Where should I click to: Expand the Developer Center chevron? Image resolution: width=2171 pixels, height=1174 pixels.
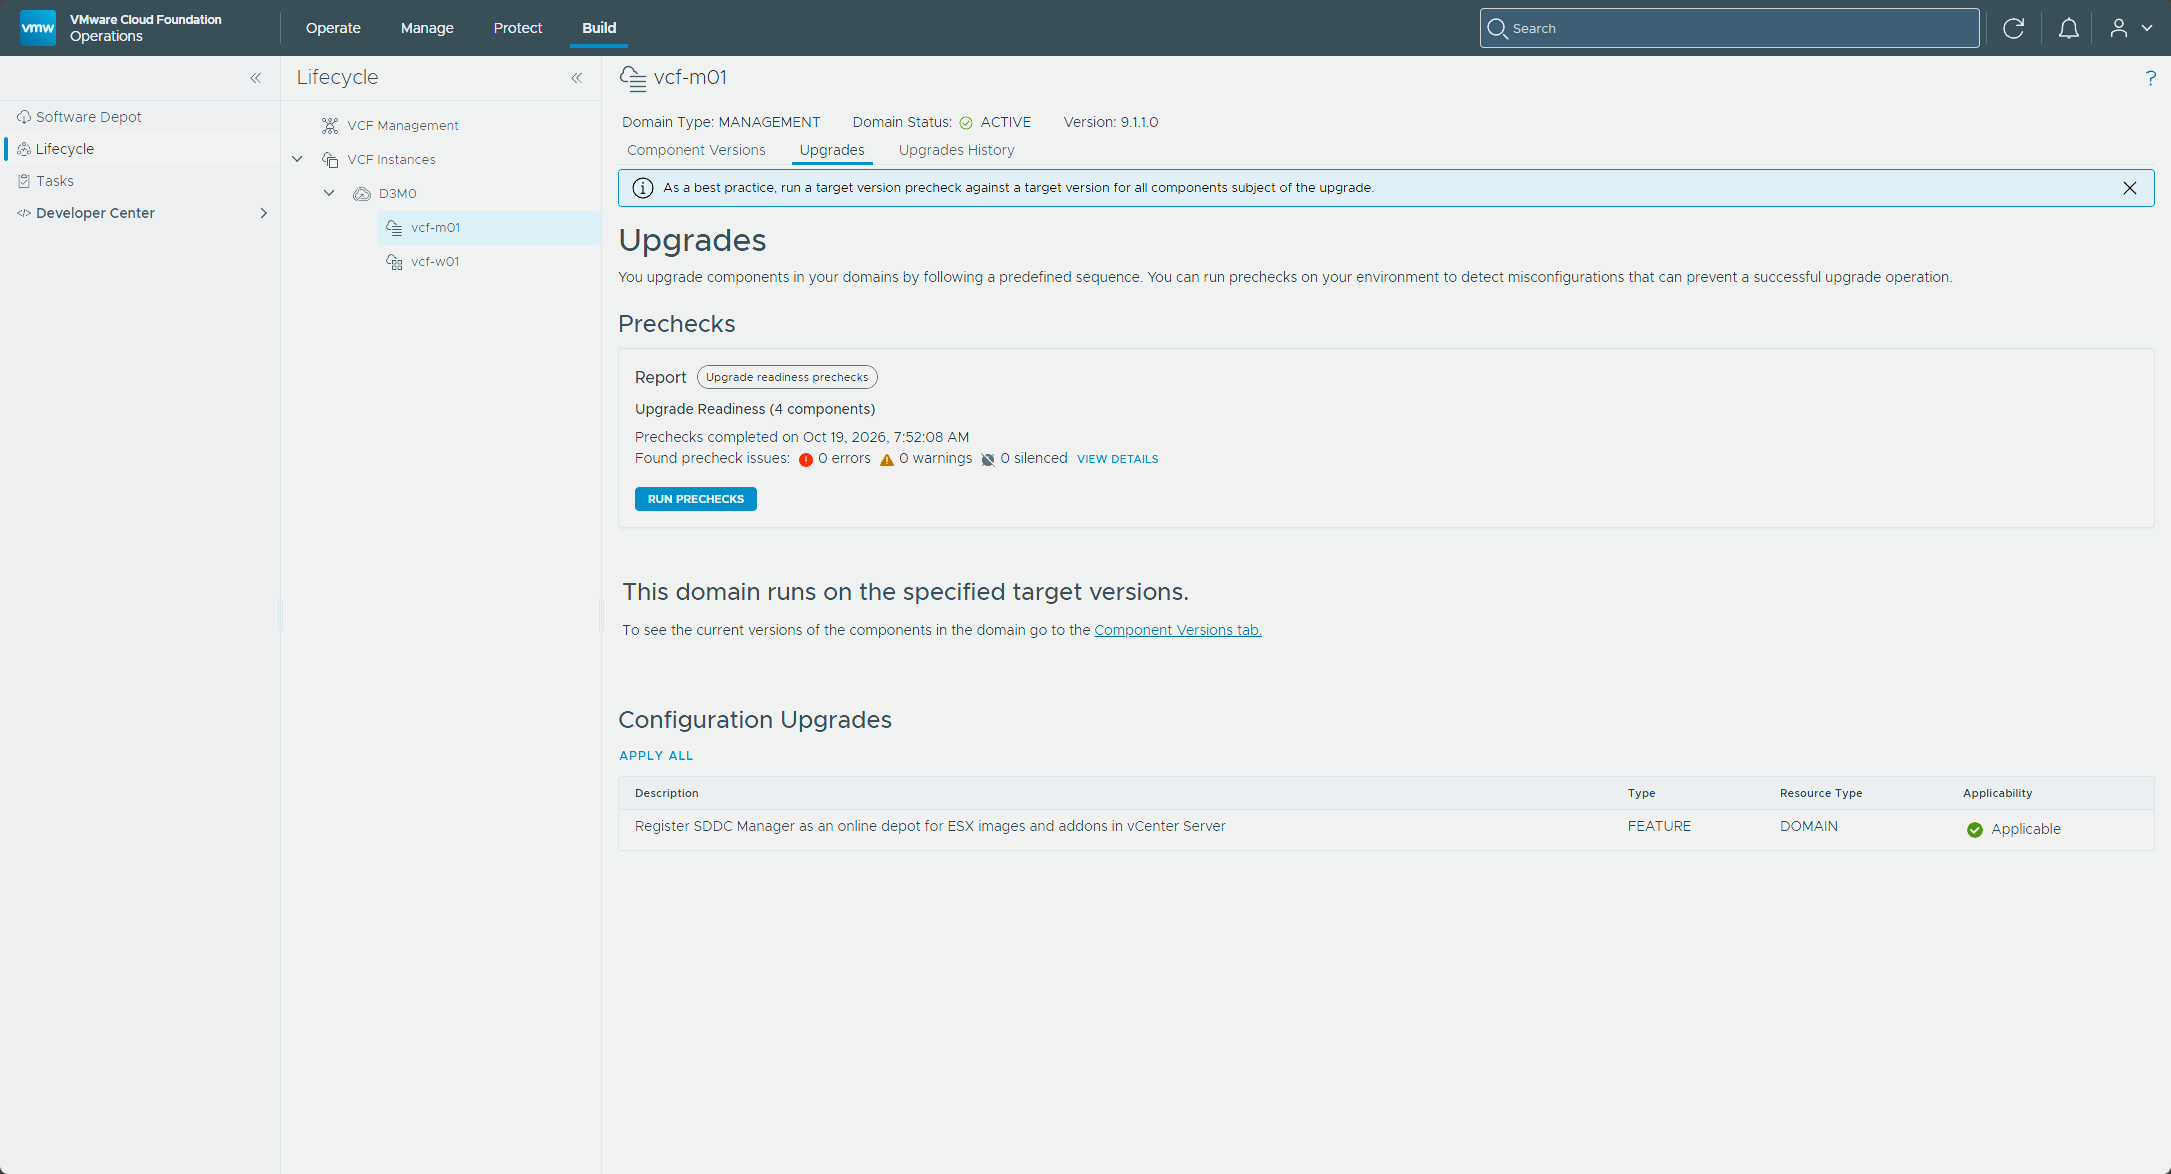264,213
